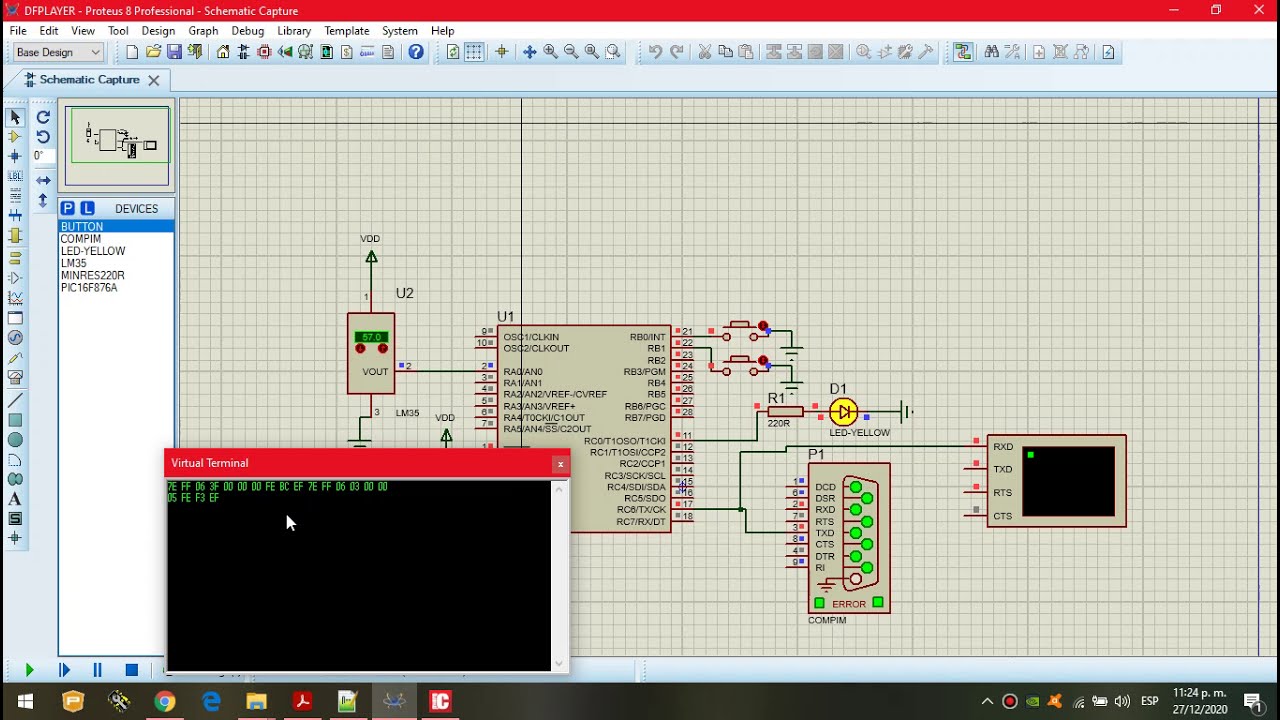This screenshot has width=1280, height=720.
Task: Open the File menu
Action: [x=18, y=31]
